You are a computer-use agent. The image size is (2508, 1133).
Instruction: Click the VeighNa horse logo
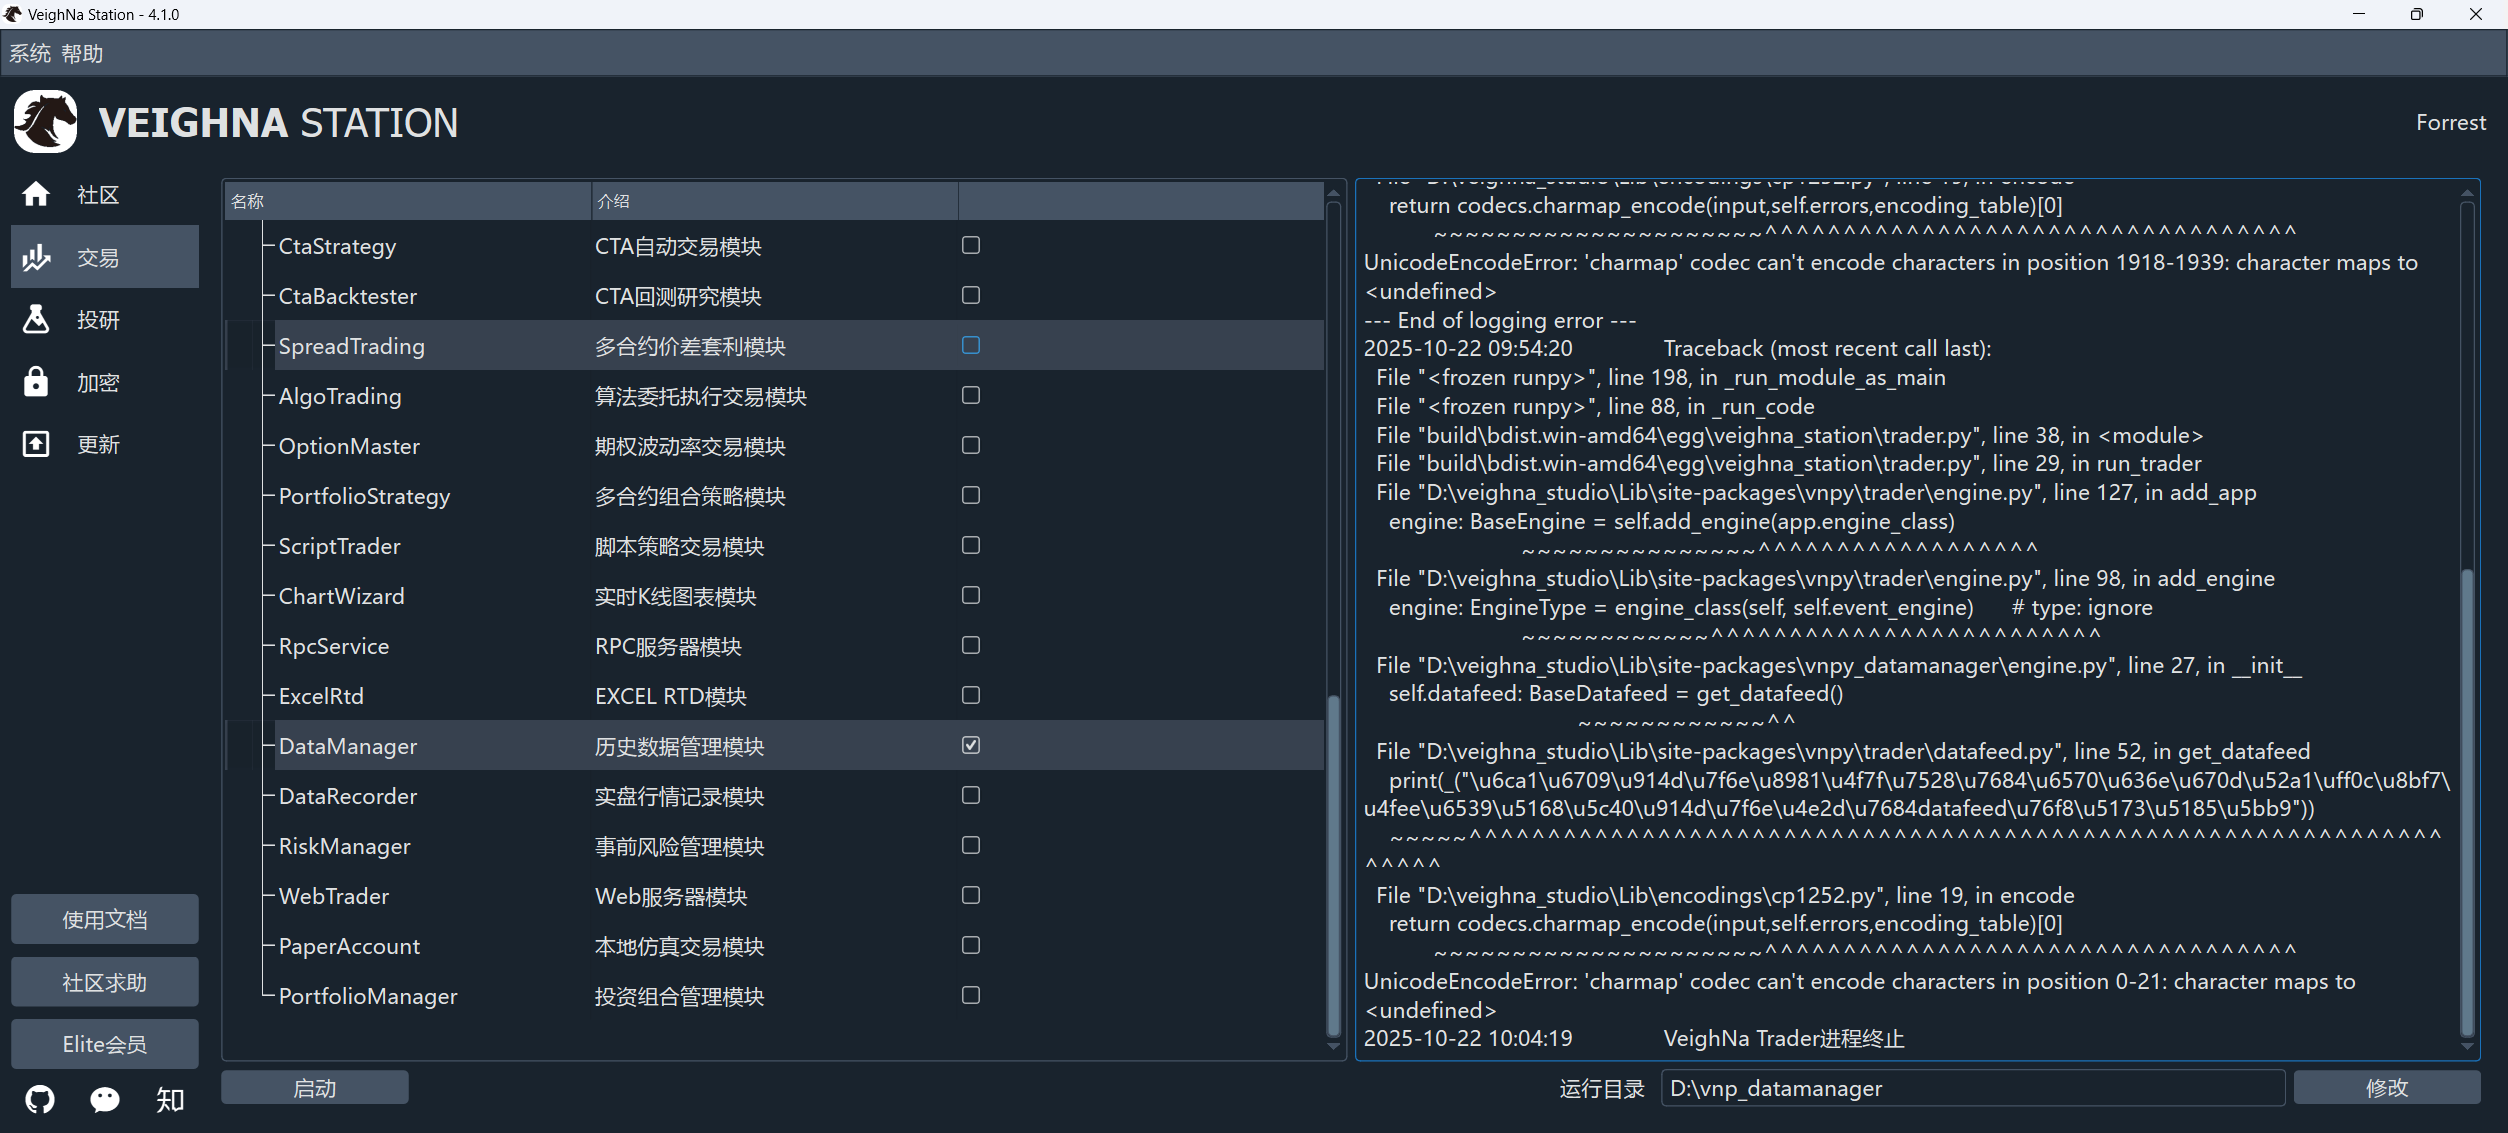[x=46, y=122]
